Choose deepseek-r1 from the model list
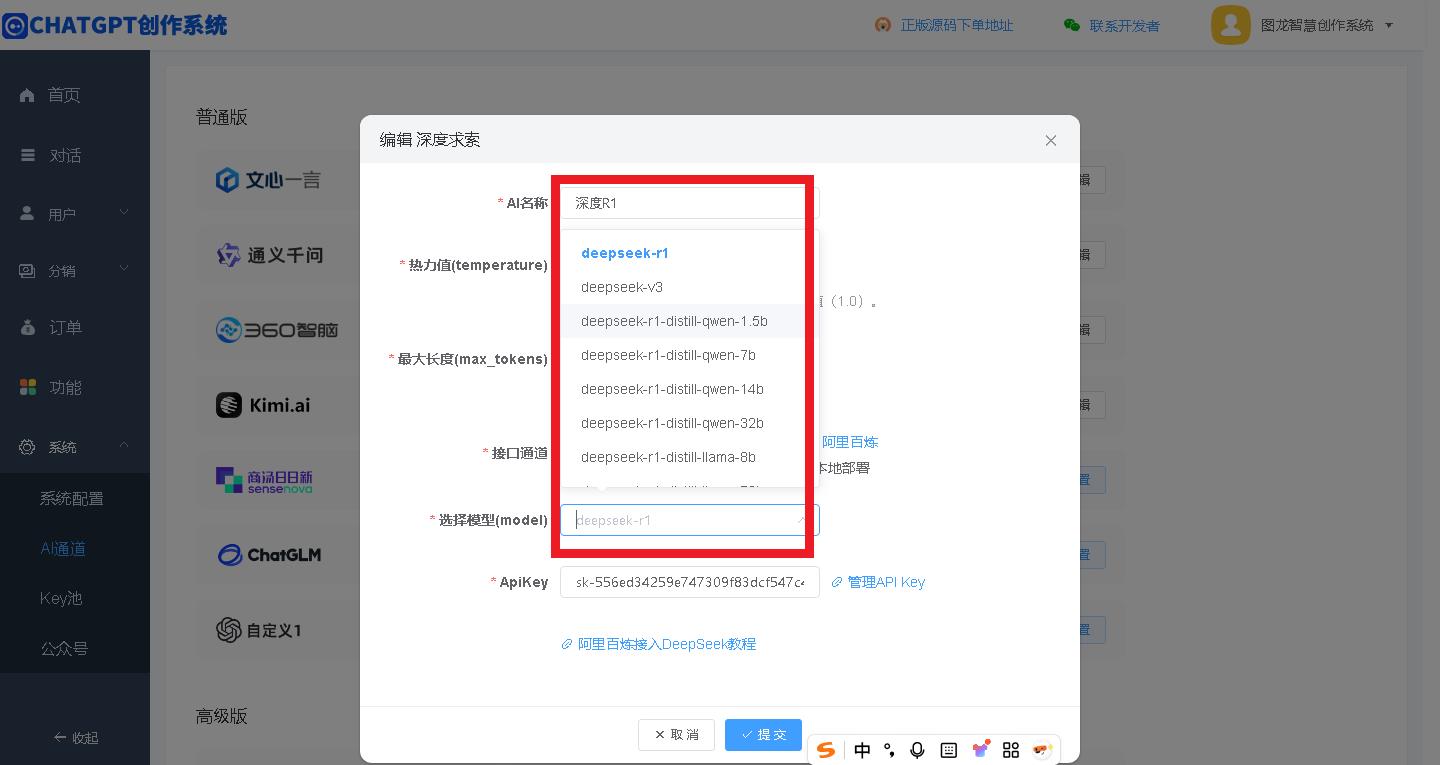This screenshot has height=765, width=1440. [690, 253]
